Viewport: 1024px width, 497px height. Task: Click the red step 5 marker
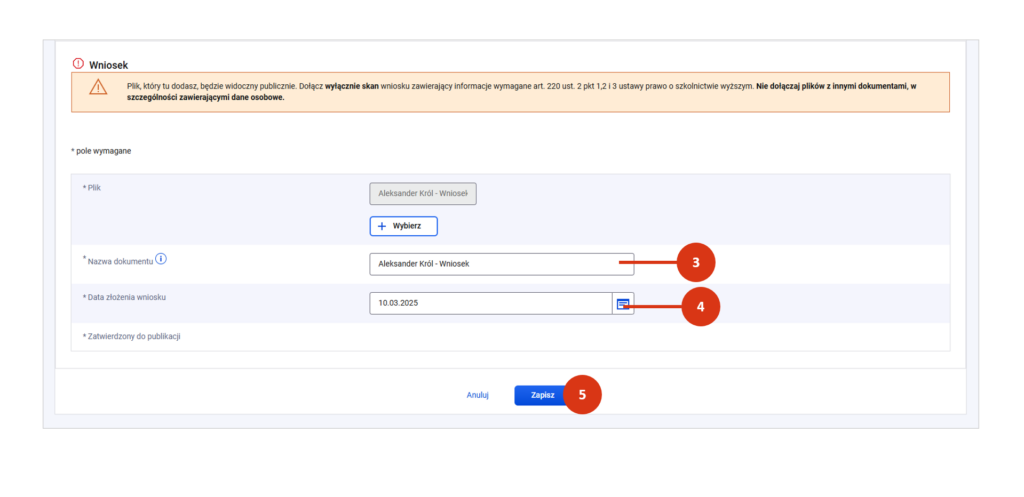(582, 395)
